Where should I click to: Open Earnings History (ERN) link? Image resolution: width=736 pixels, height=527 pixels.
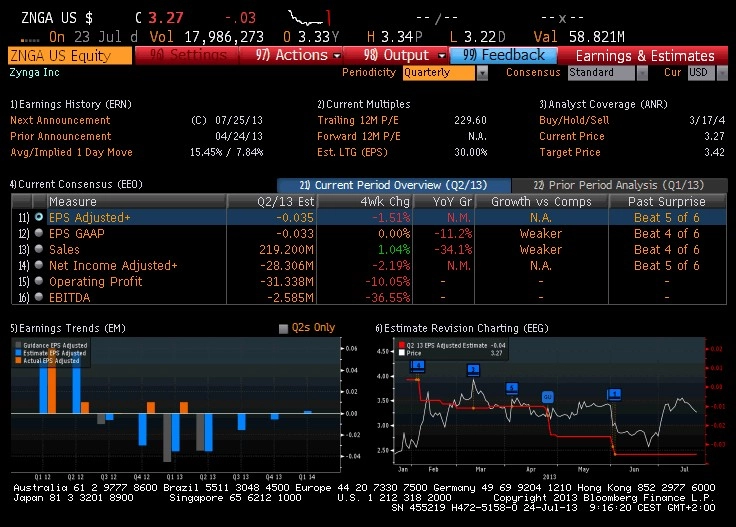coord(71,104)
